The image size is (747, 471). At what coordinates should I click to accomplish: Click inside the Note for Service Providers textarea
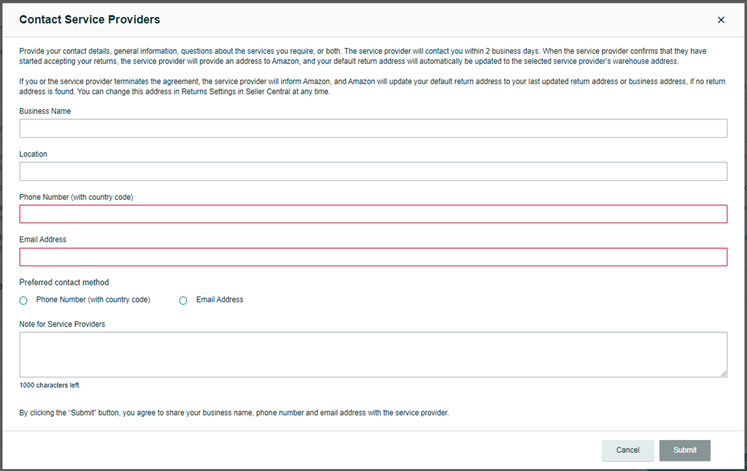(373, 355)
